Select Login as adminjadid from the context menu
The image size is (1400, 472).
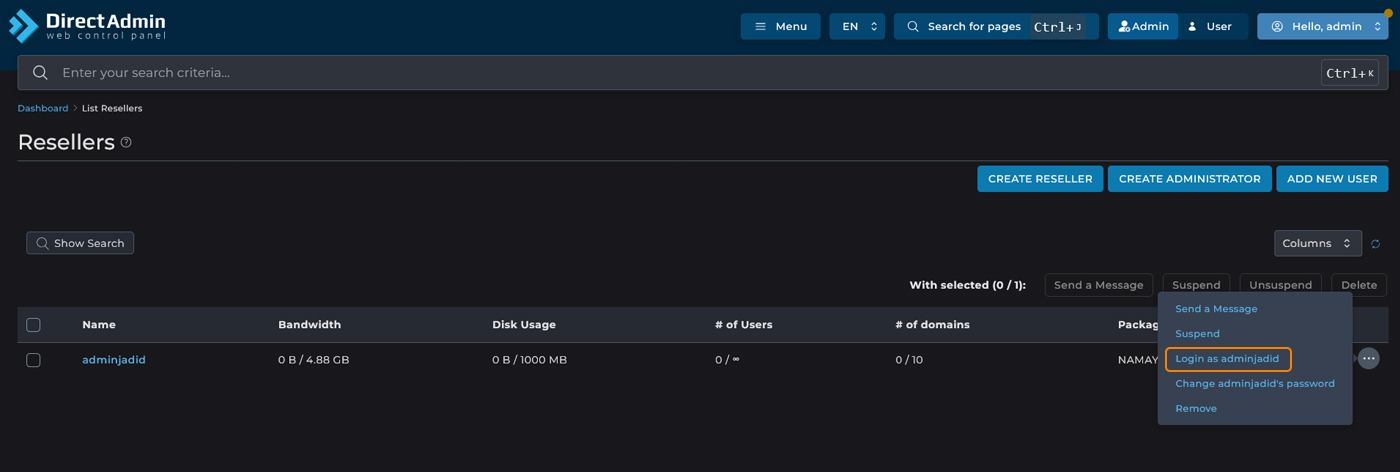click(1227, 359)
